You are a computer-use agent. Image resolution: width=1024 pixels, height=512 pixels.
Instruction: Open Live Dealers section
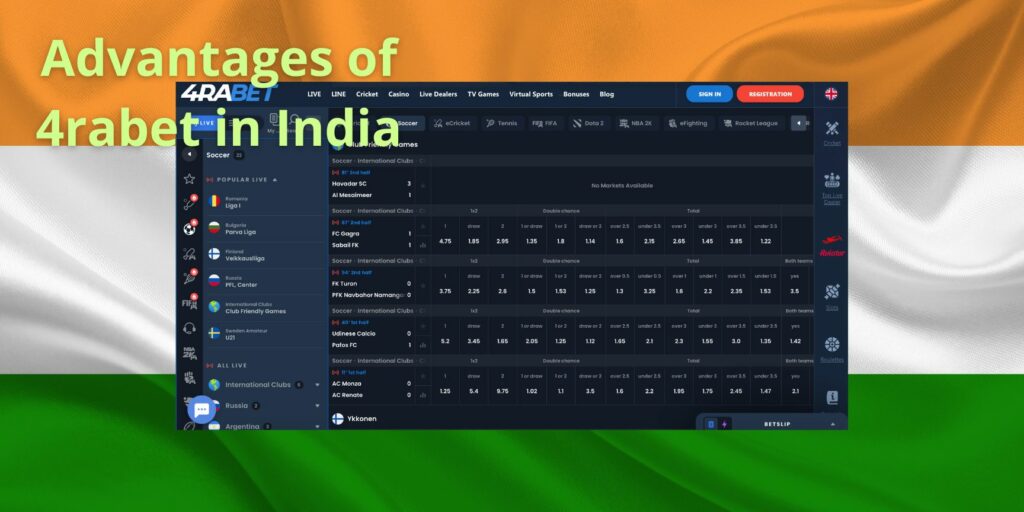coord(438,94)
